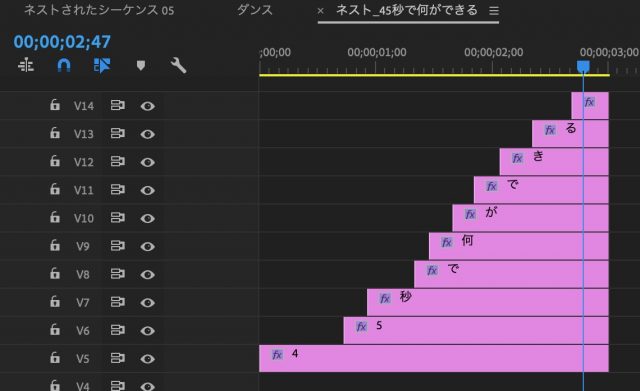
Task: Toggle sync lock for V13
Action: click(x=118, y=133)
